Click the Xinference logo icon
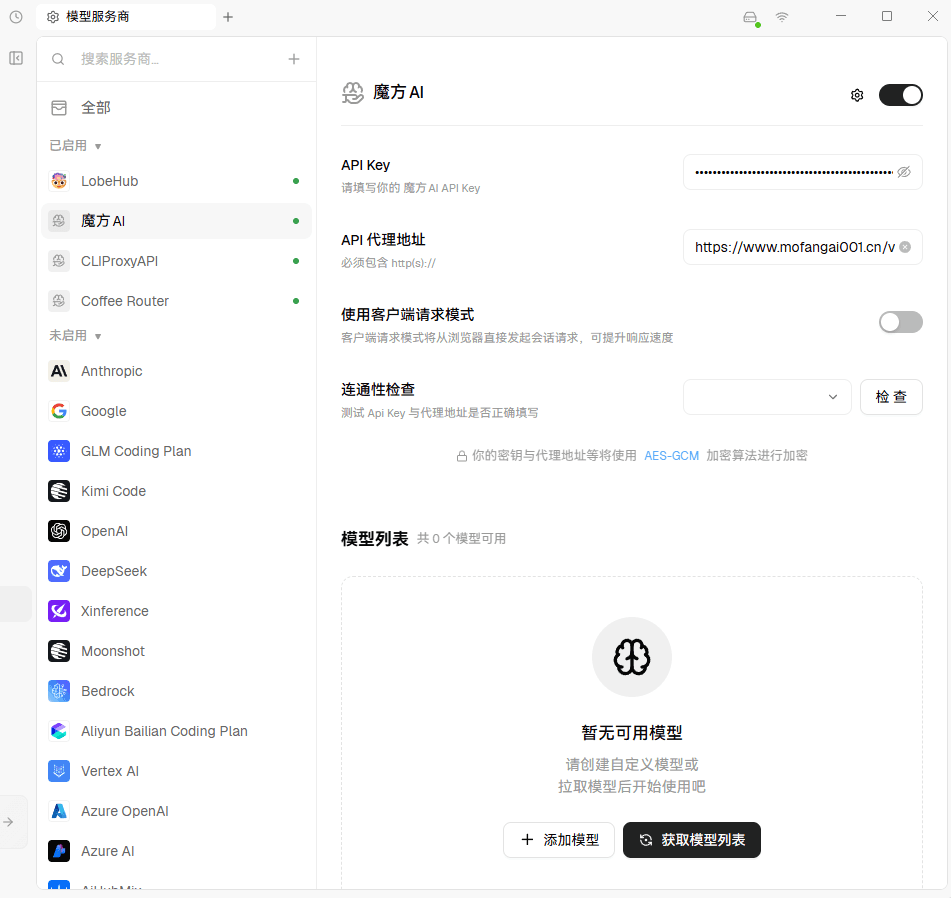Screen dimensions: 951x898 (x=59, y=611)
